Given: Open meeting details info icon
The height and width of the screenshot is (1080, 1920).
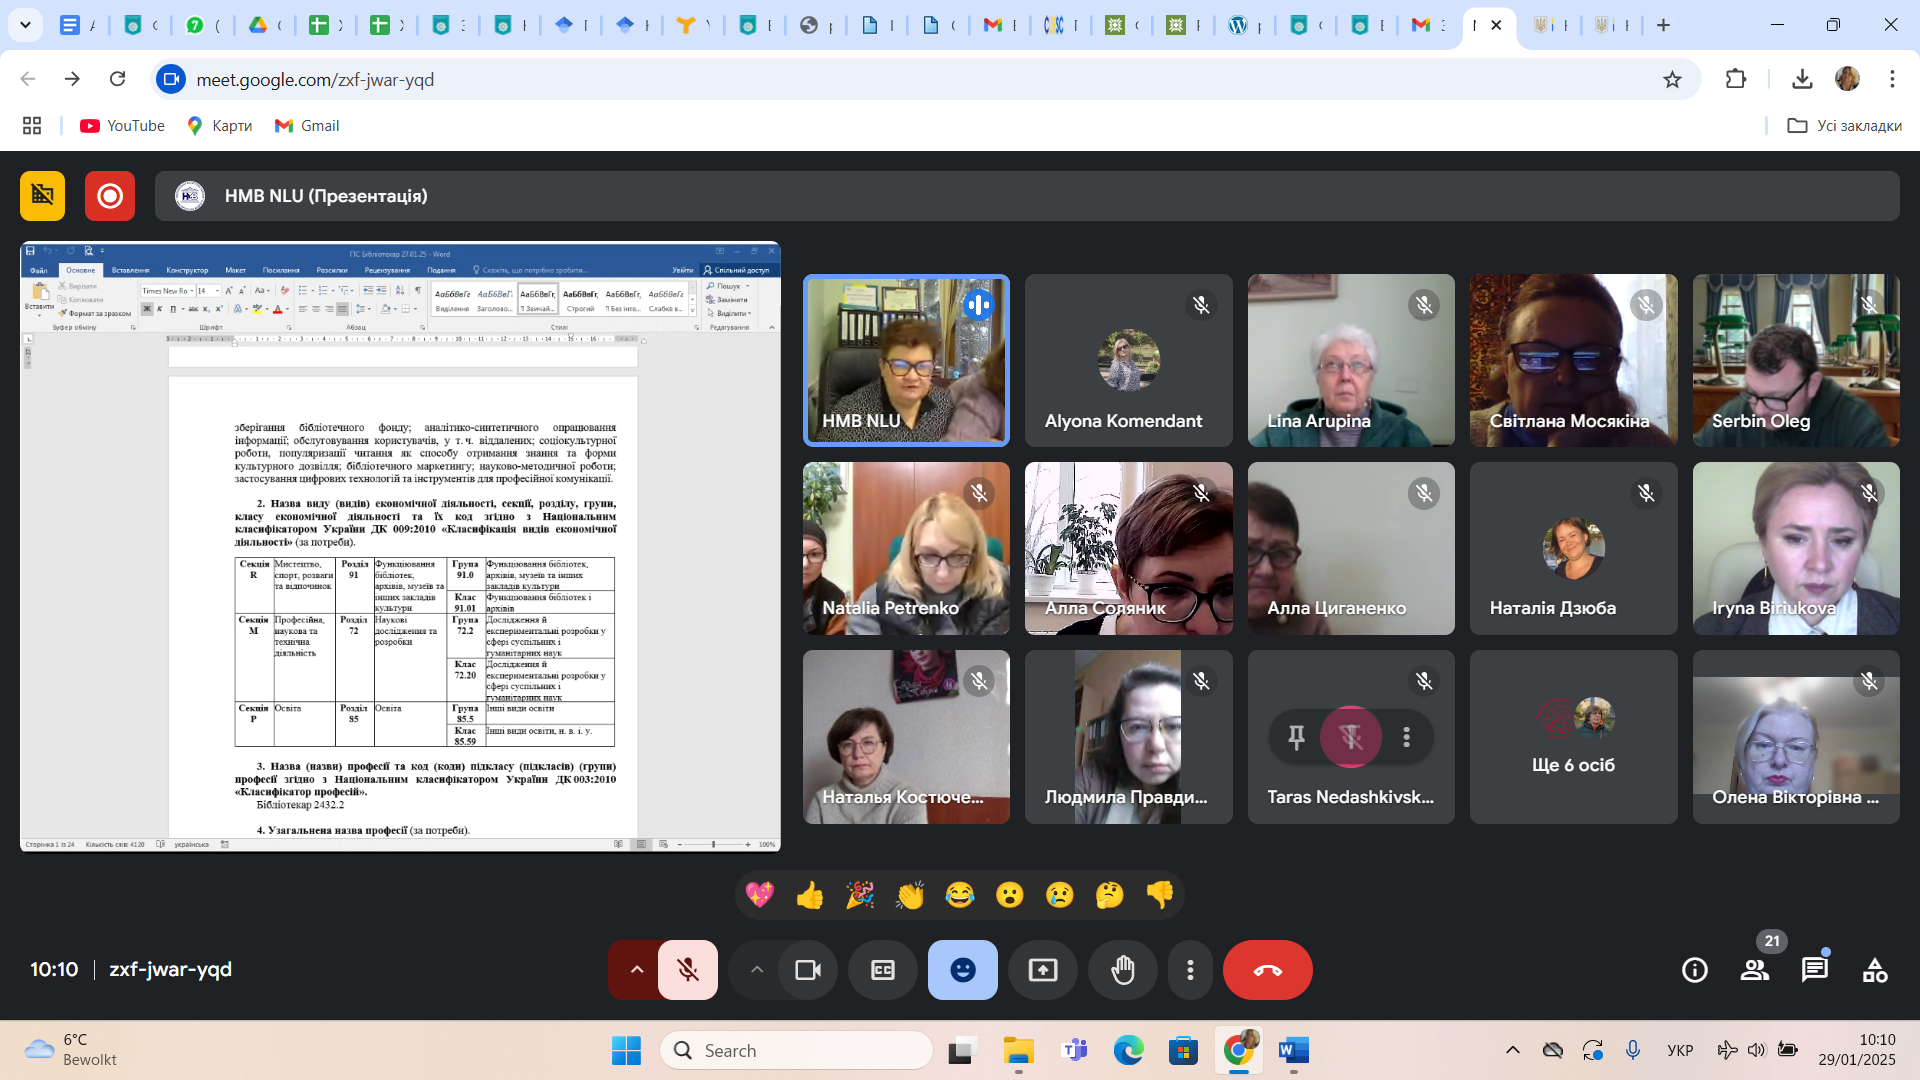Looking at the screenshot, I should (x=1695, y=970).
